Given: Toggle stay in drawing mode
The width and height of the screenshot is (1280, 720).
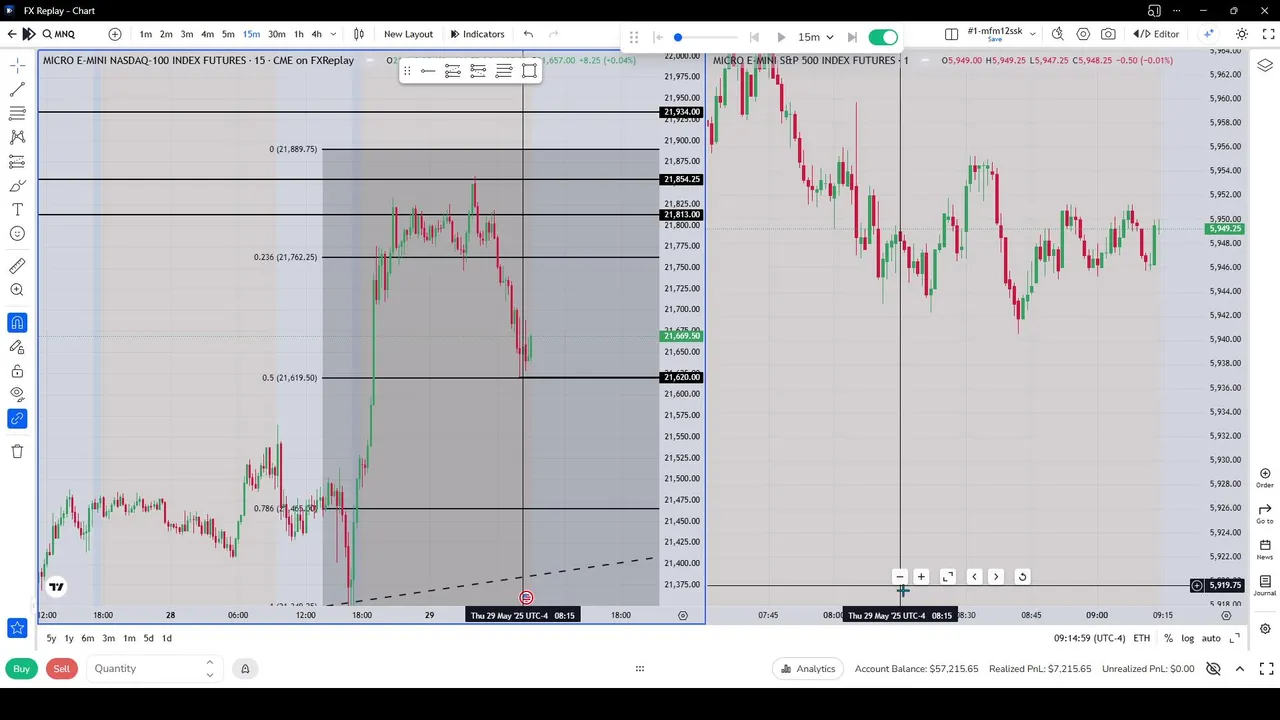Looking at the screenshot, I should [17, 347].
